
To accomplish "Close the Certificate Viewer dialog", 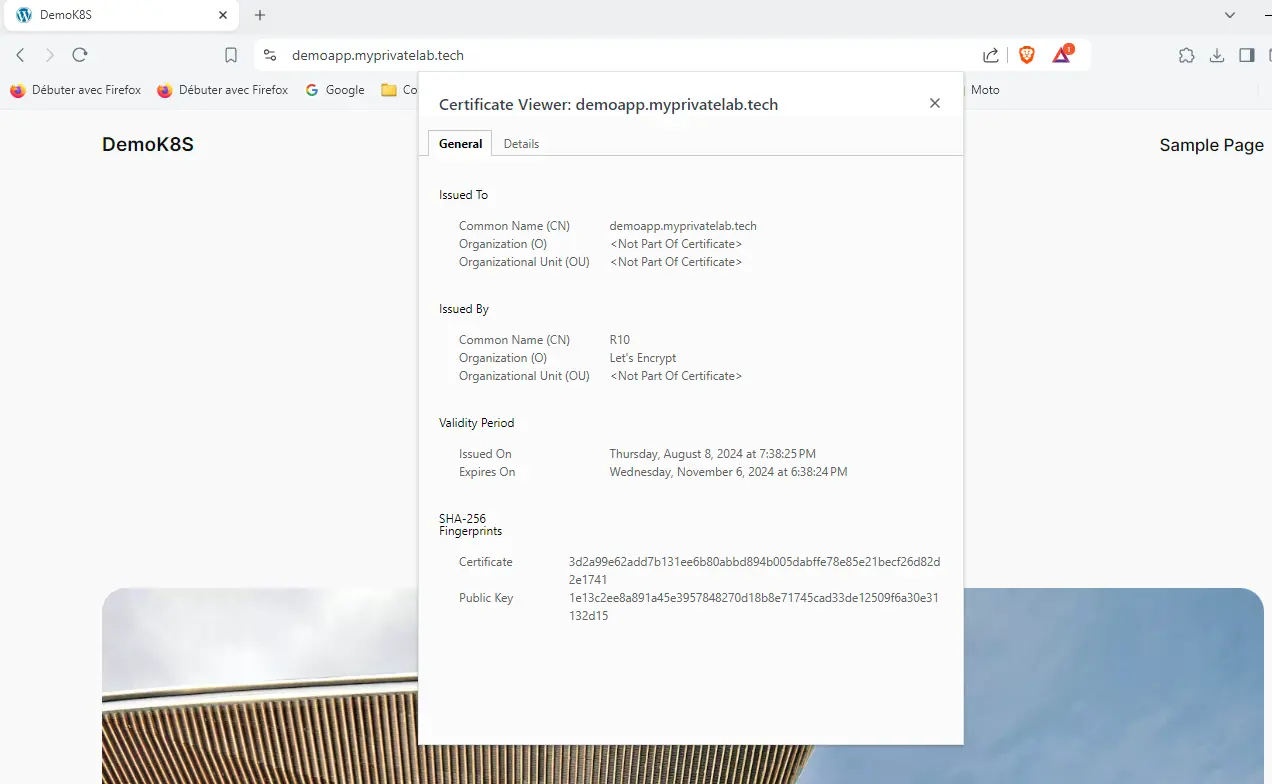I will coord(935,103).
